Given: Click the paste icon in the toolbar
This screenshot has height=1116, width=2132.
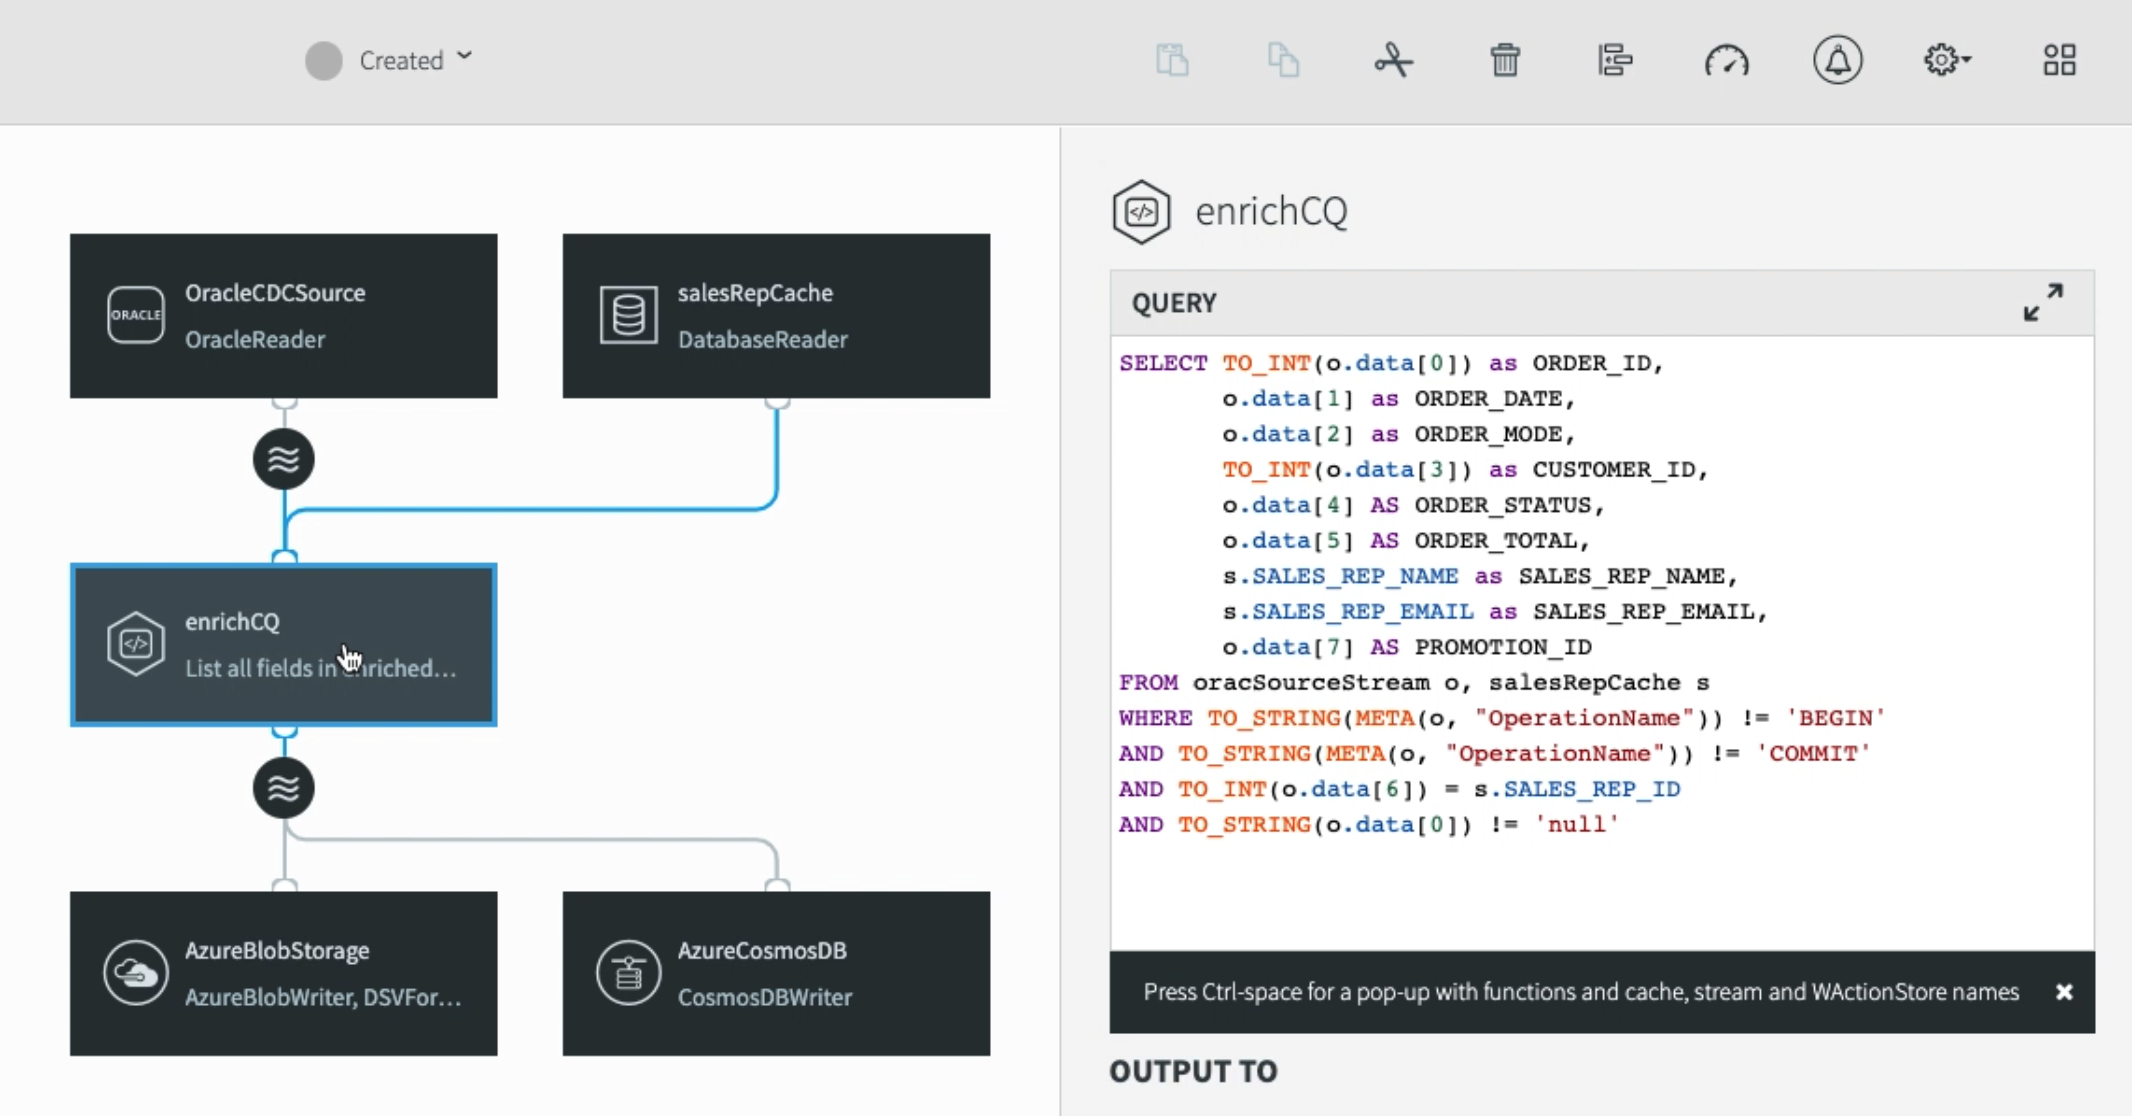Looking at the screenshot, I should point(1172,60).
